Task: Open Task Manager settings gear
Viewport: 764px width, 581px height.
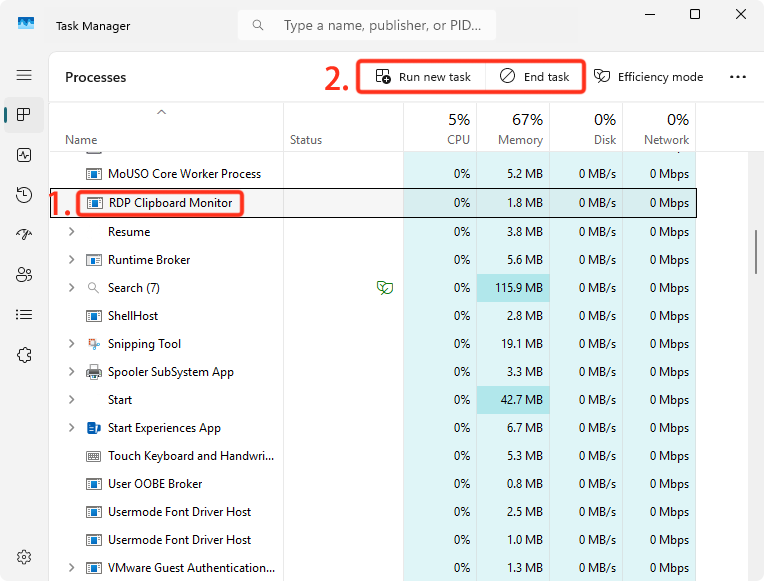Action: point(24,557)
